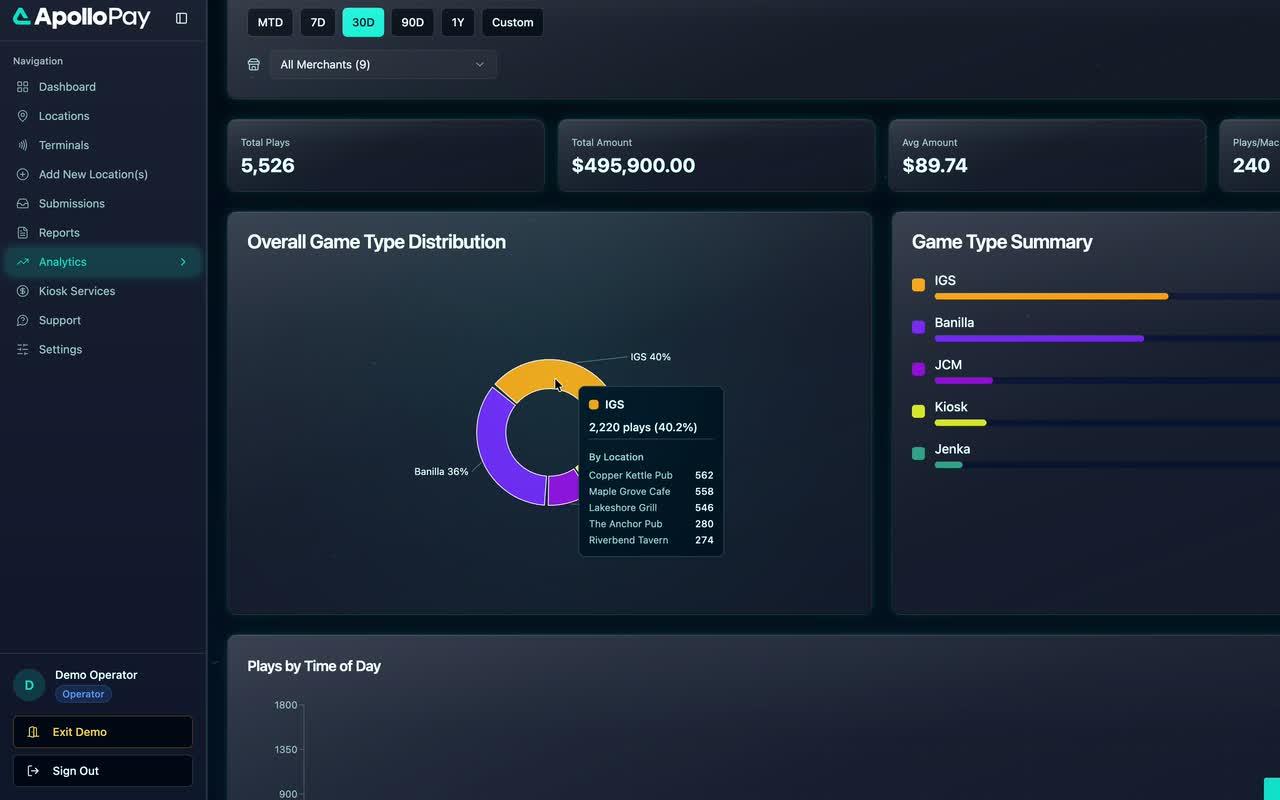
Task: Open the Support page
Action: click(103, 320)
